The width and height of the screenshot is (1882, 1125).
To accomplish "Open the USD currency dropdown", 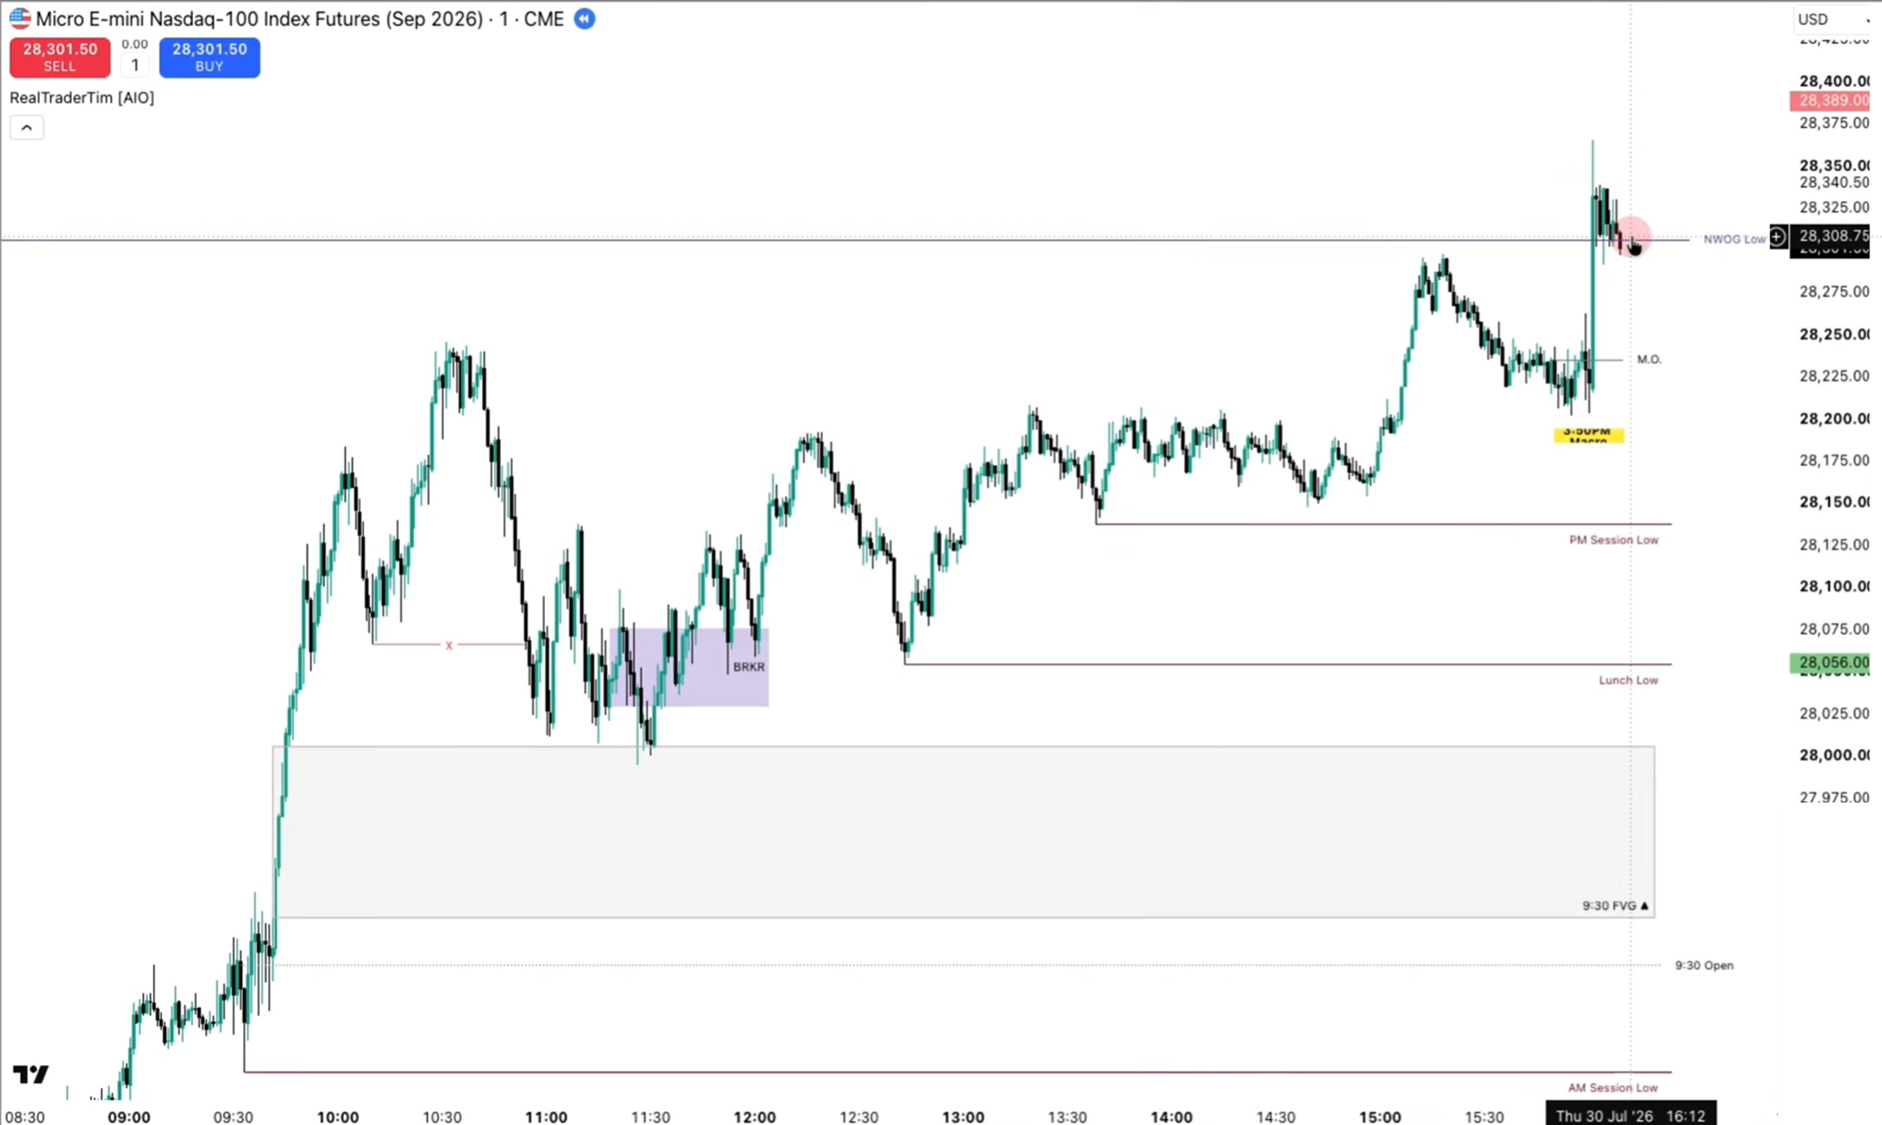I will 1832,19.
